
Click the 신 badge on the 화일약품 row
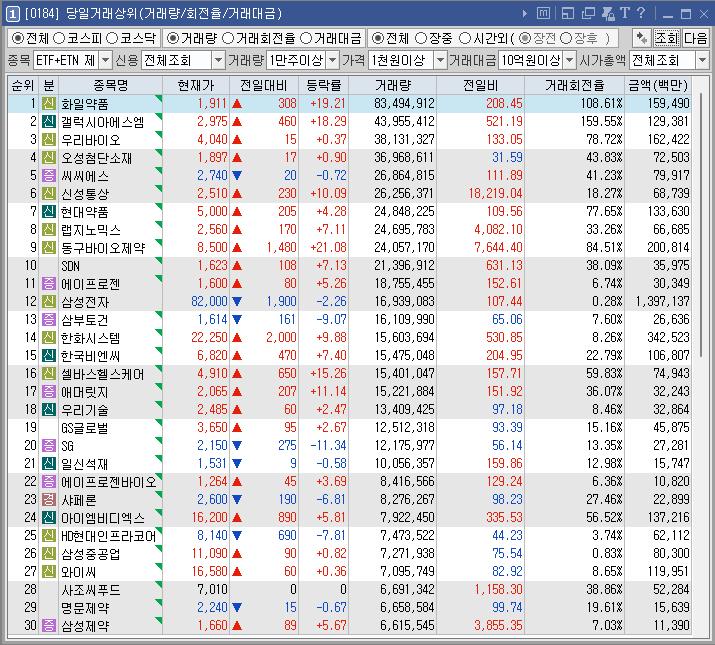click(x=49, y=104)
